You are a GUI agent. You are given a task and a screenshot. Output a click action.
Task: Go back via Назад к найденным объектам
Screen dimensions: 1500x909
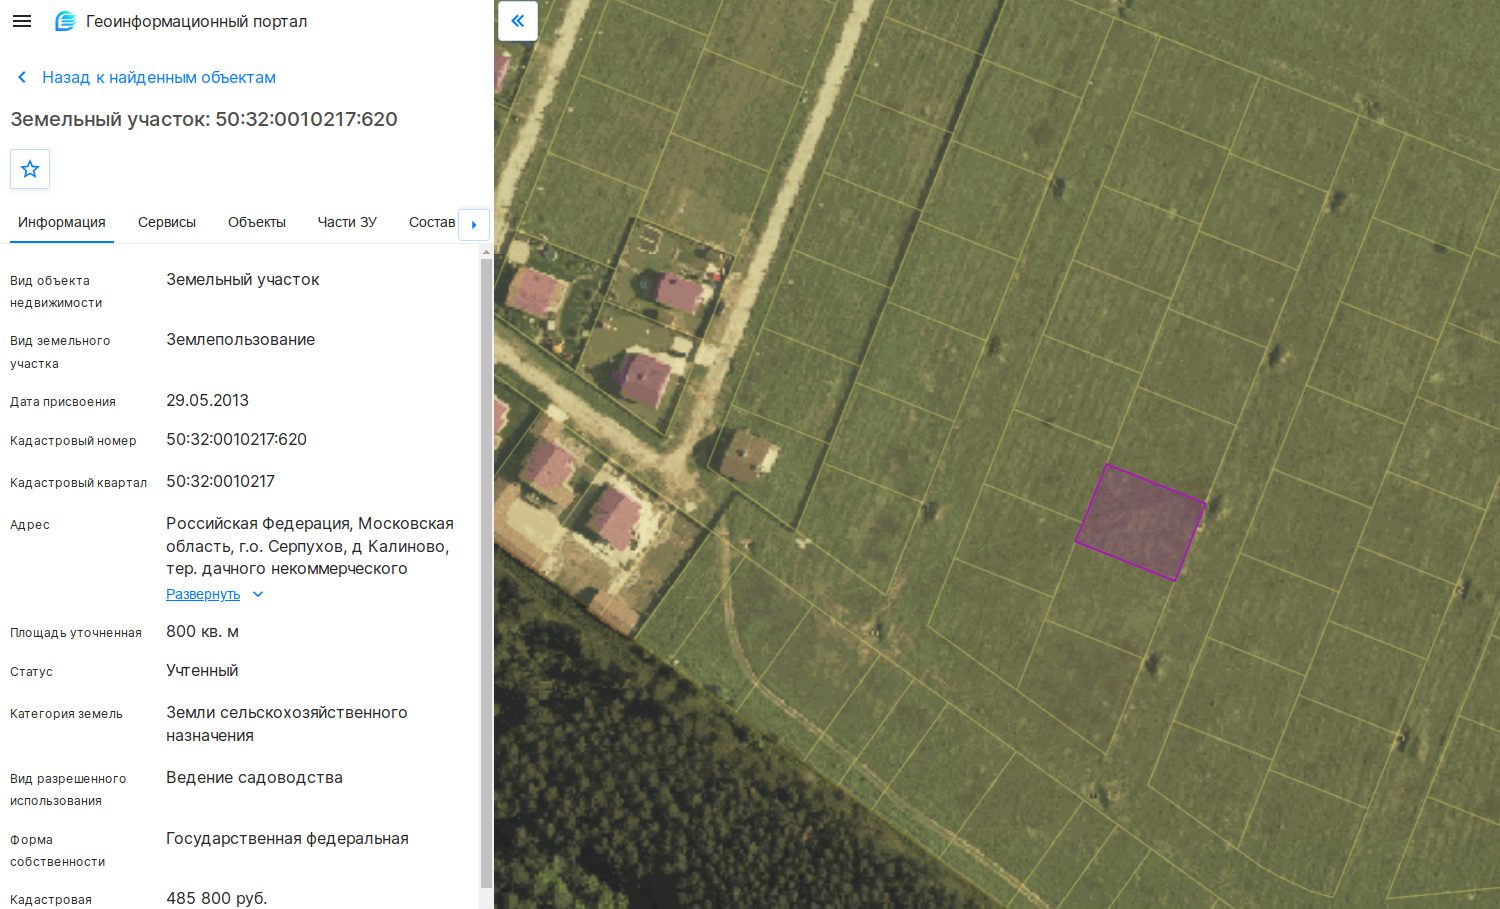tap(159, 77)
